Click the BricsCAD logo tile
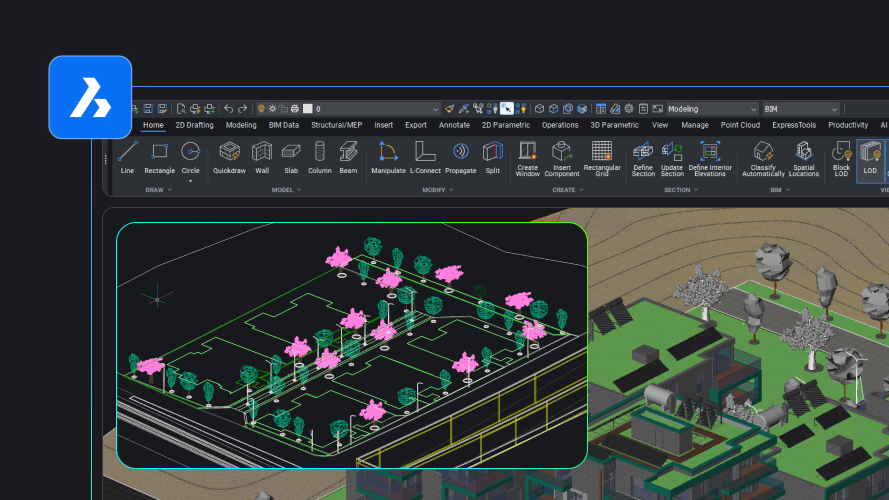Screen dimensions: 889x500 90,97
